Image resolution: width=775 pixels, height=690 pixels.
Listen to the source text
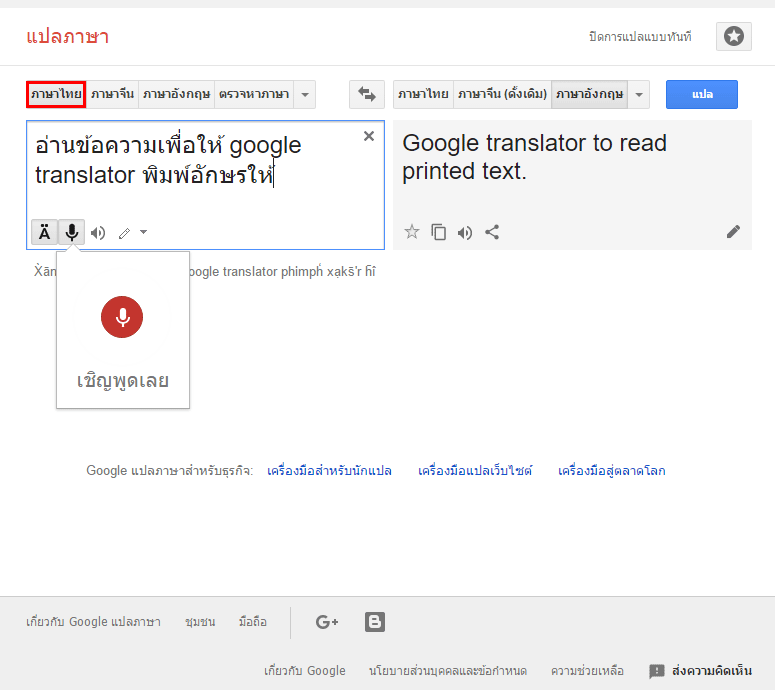click(98, 233)
